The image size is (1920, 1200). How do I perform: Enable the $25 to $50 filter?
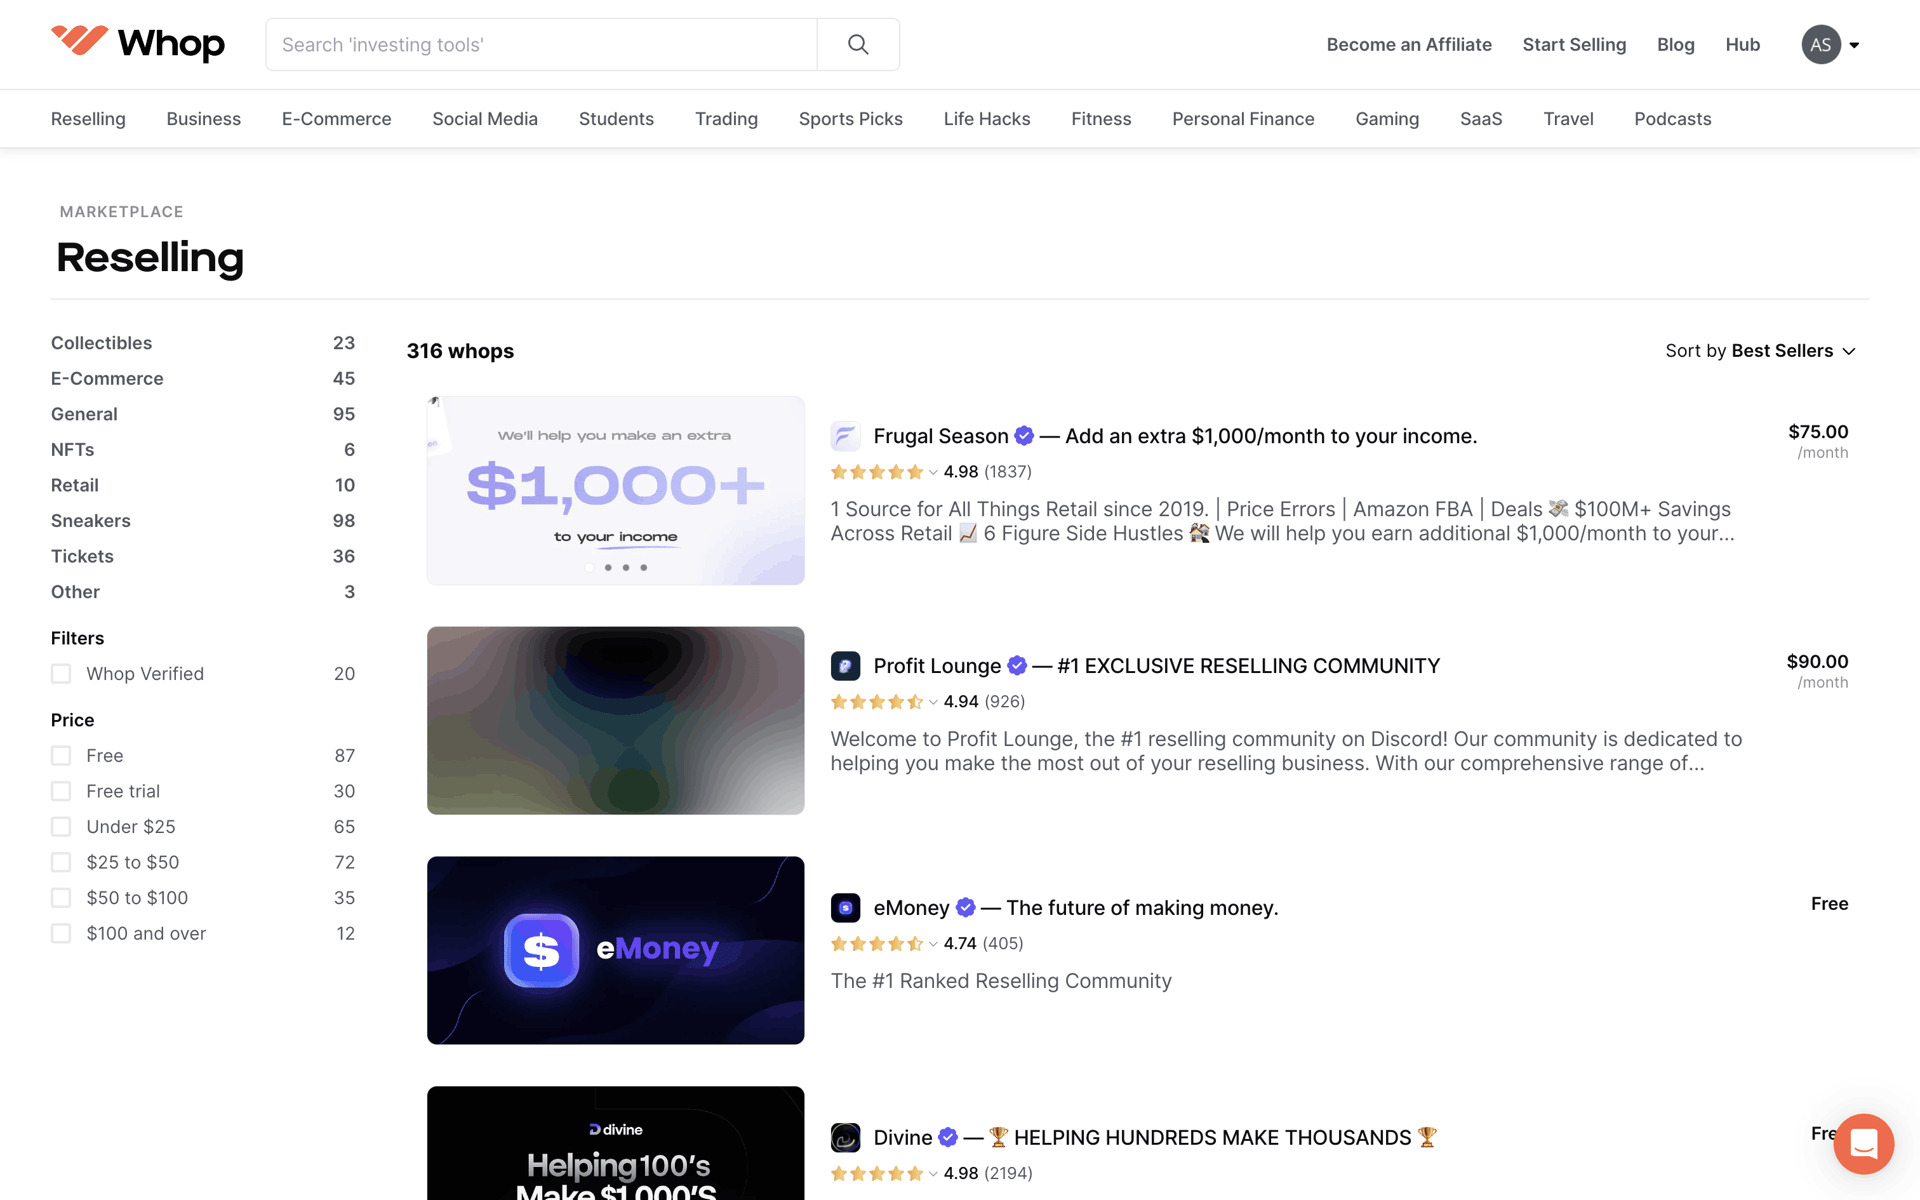[x=61, y=863]
